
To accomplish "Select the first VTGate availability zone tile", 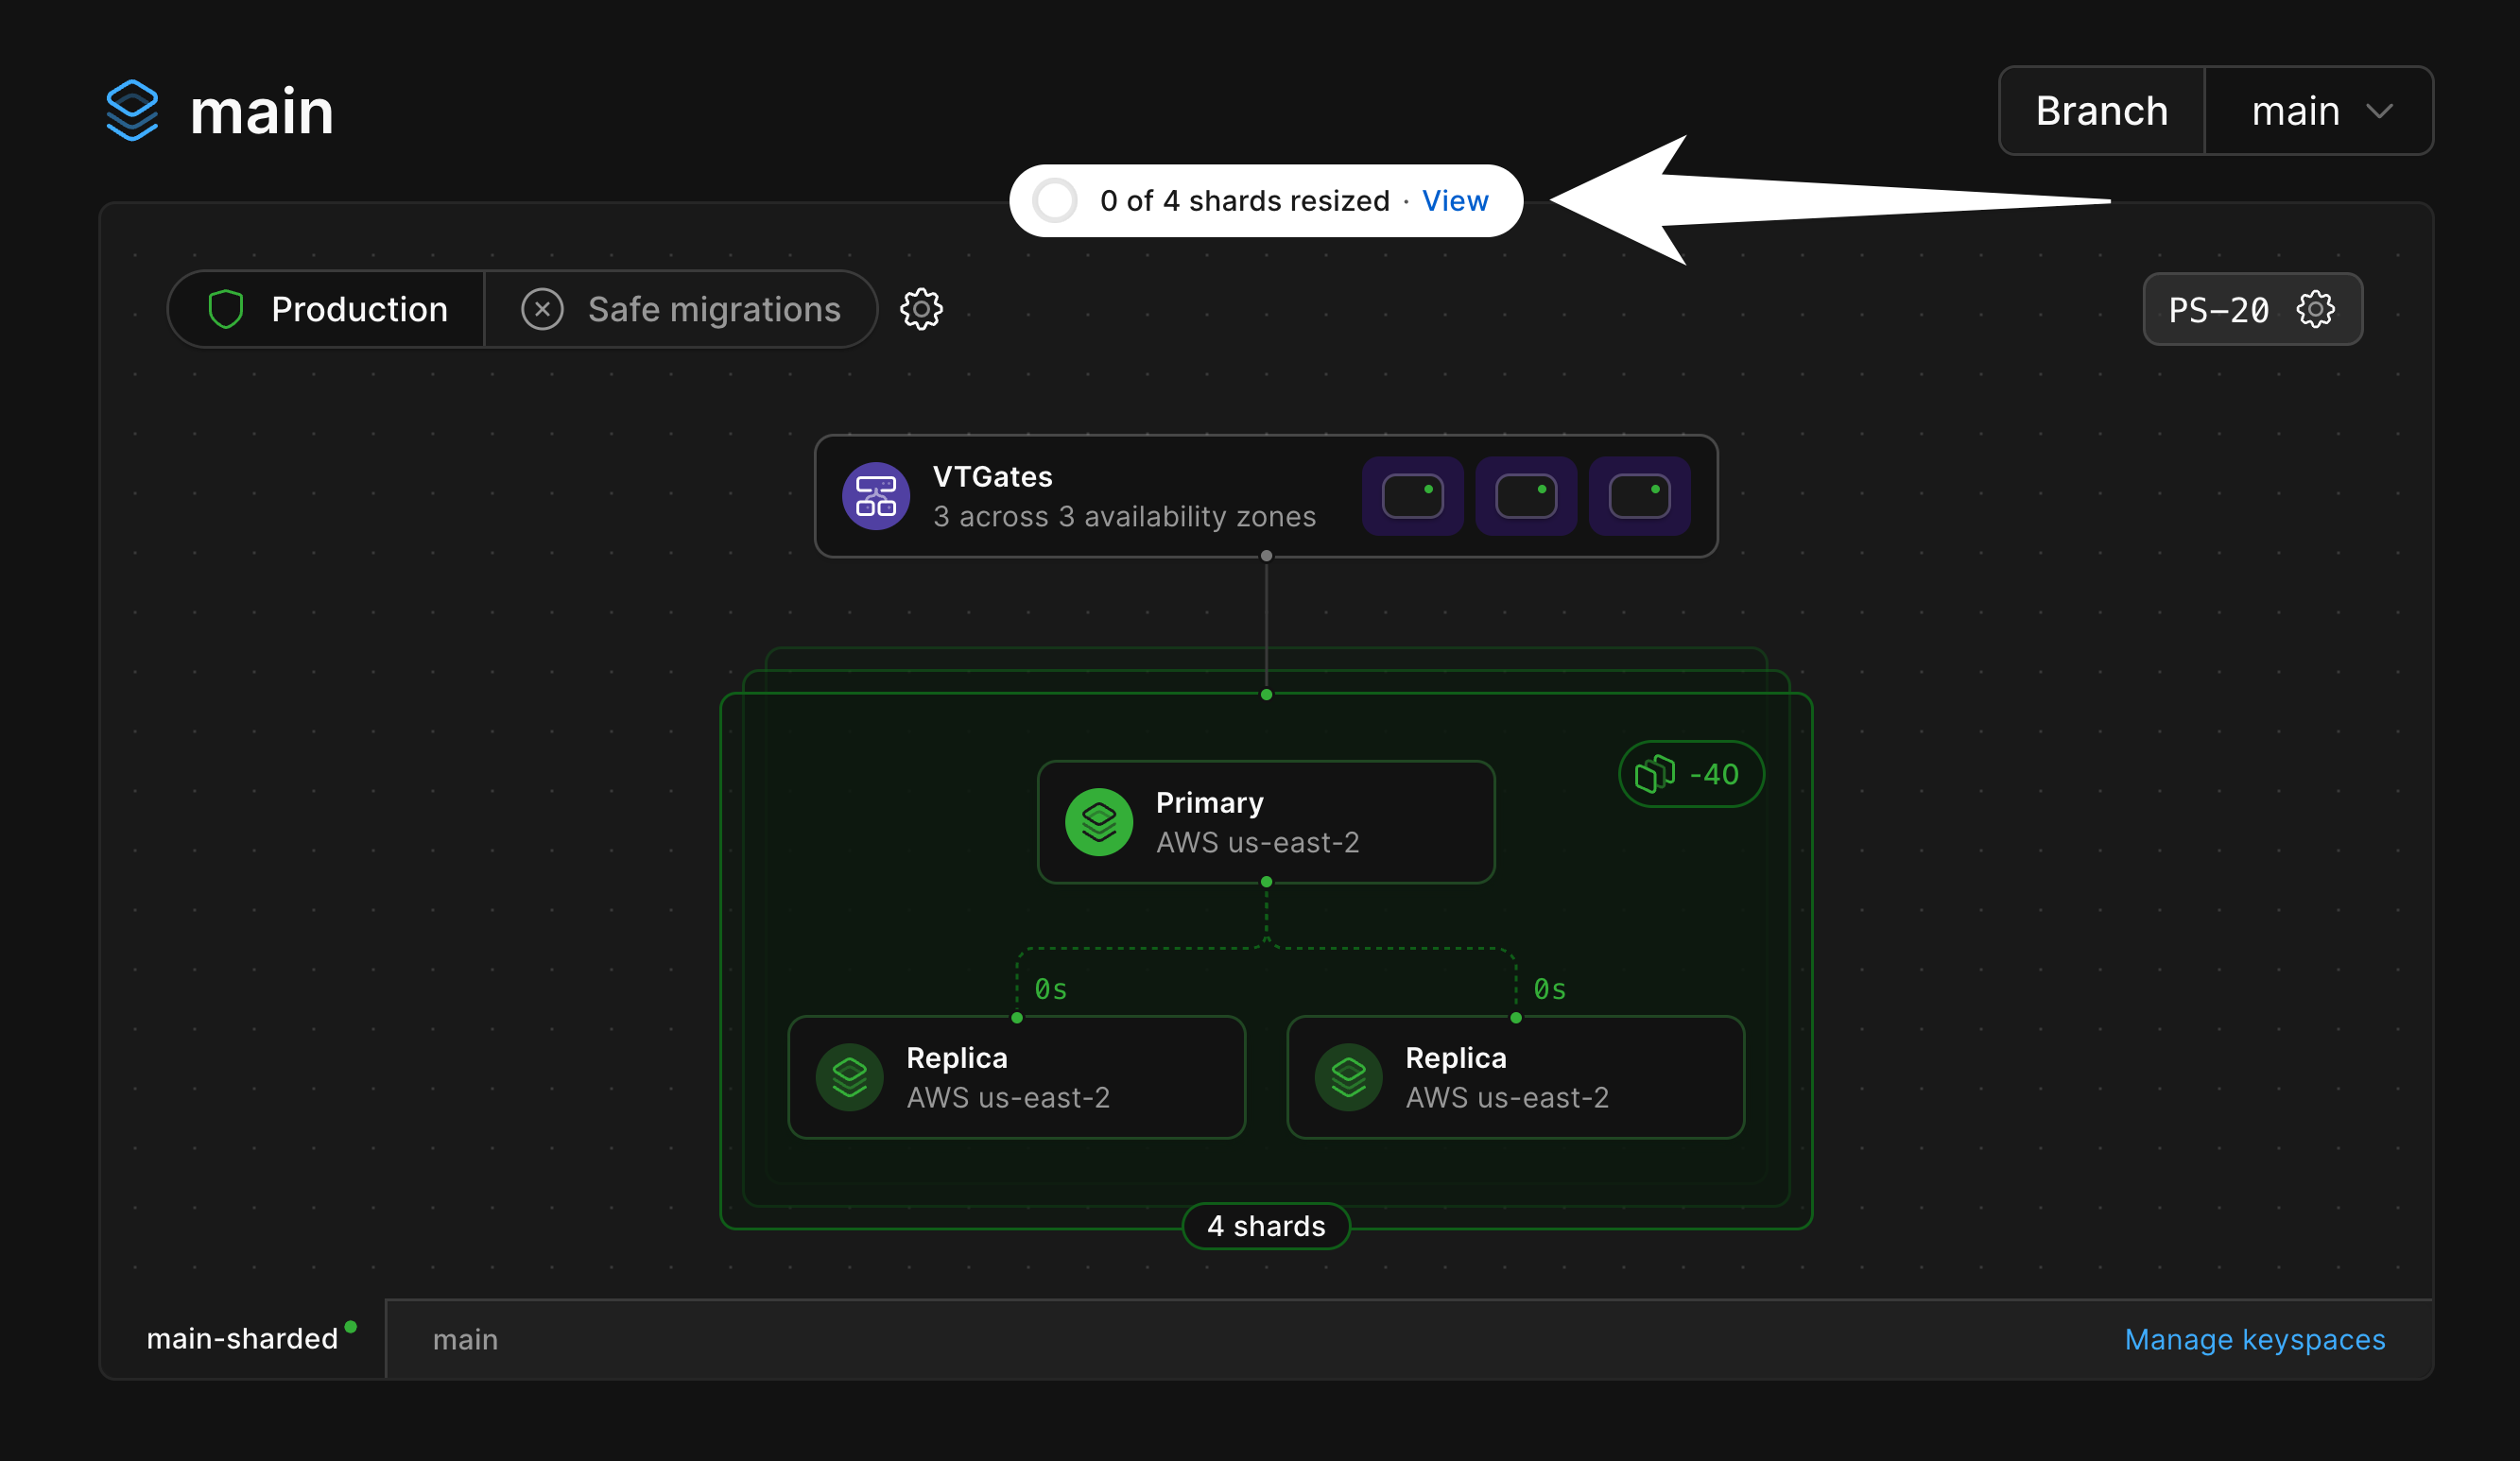I will 1412,496.
